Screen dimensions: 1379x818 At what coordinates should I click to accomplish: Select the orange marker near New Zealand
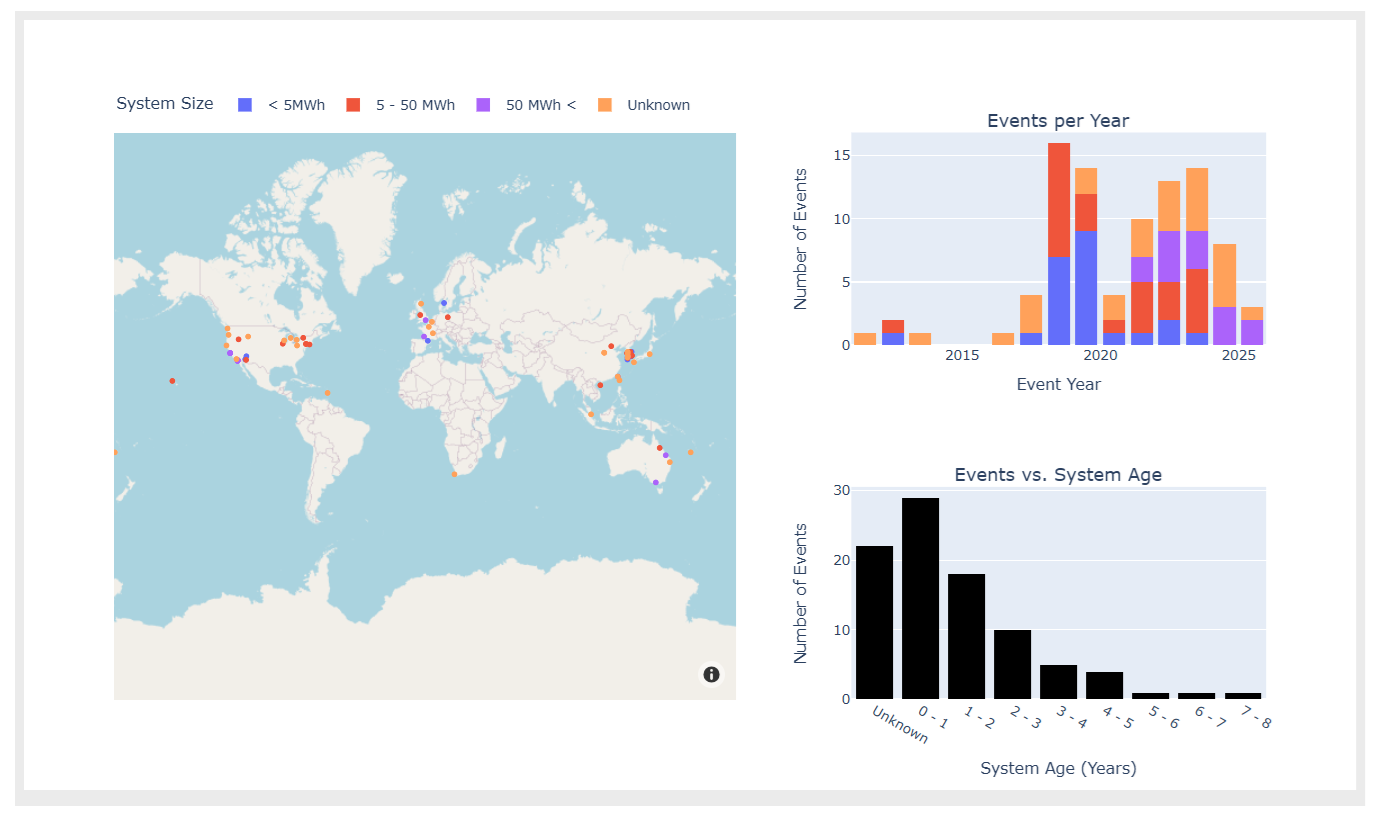coord(690,452)
